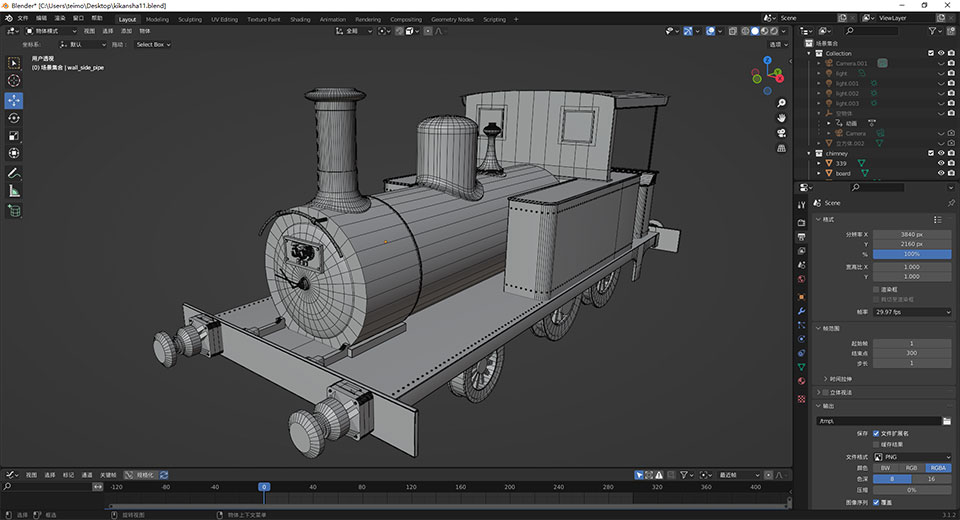The height and width of the screenshot is (520, 960).
Task: Toggle camera view with the camera gizmo
Action: coord(780,132)
